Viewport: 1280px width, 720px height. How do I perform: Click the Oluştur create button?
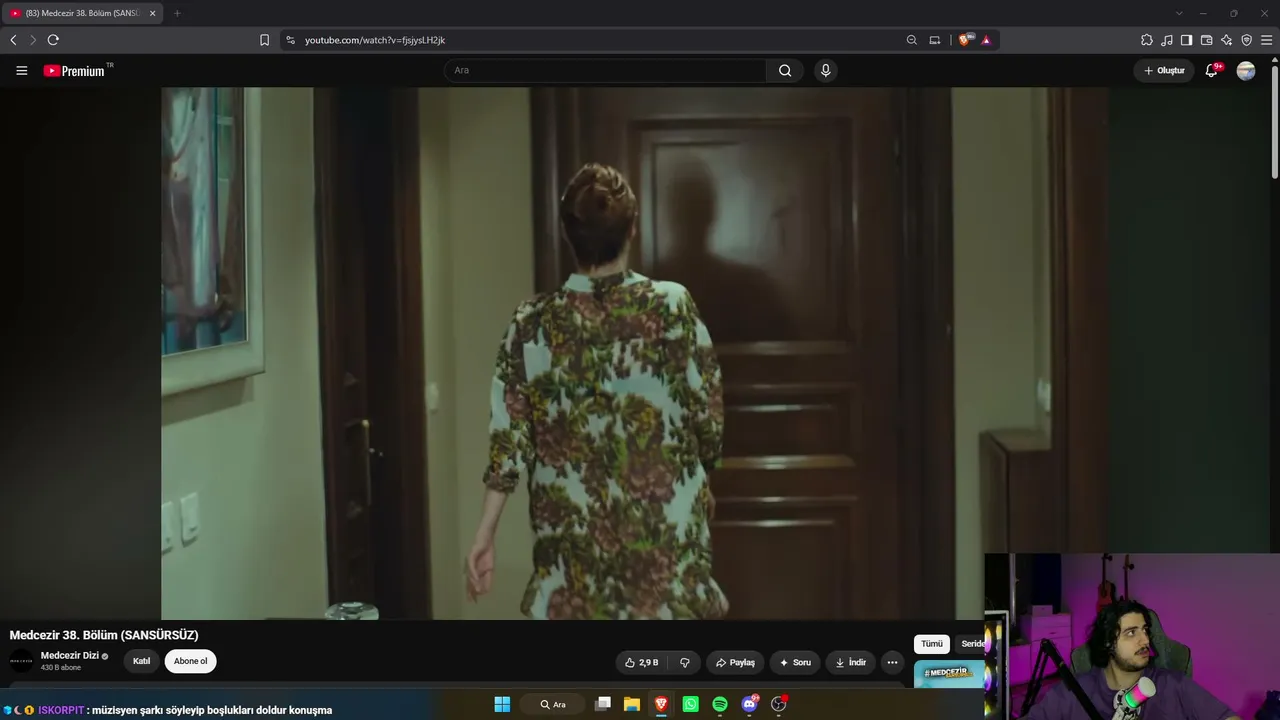point(1164,71)
